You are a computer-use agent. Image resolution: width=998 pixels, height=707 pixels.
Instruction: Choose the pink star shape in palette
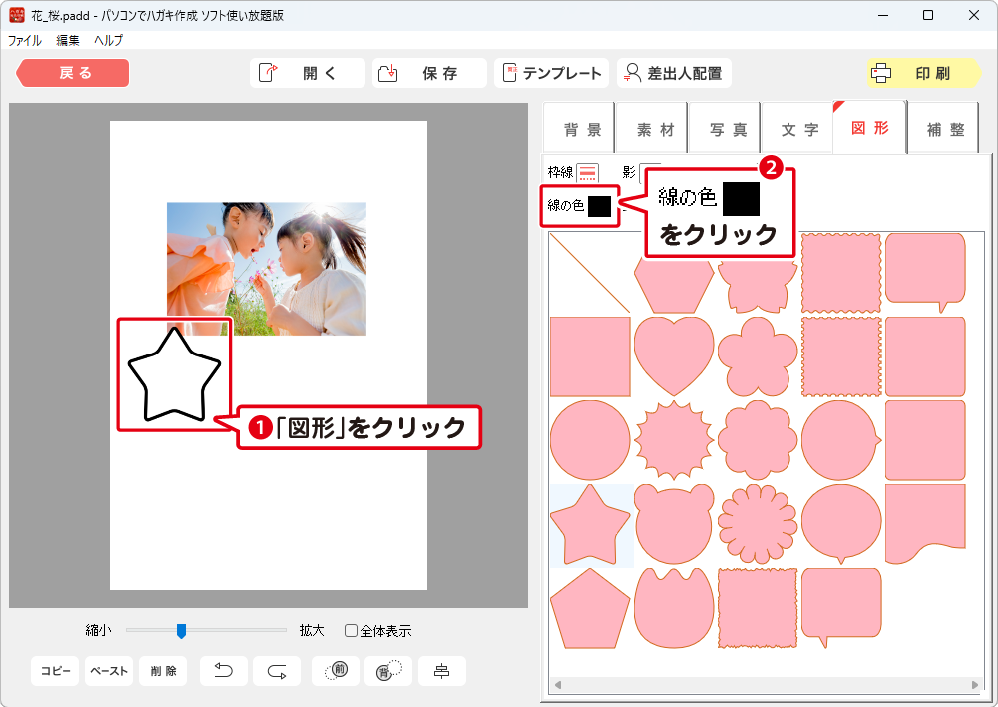(x=590, y=524)
